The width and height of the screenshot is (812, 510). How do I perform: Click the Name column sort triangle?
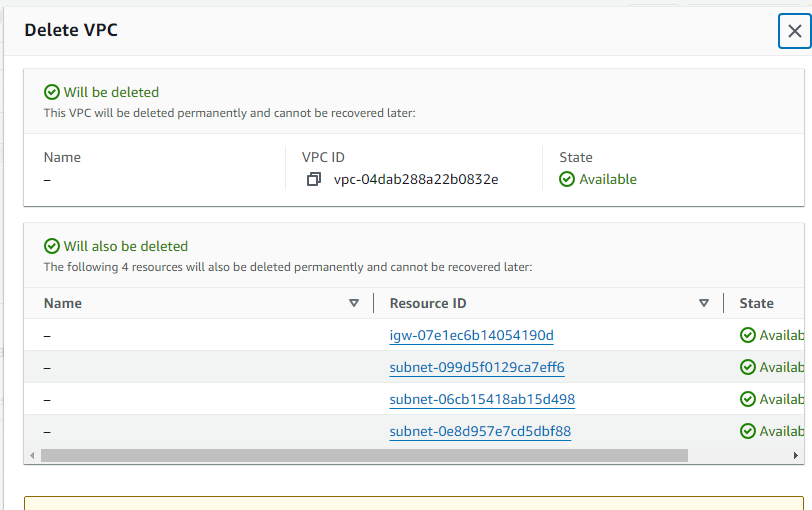click(353, 303)
